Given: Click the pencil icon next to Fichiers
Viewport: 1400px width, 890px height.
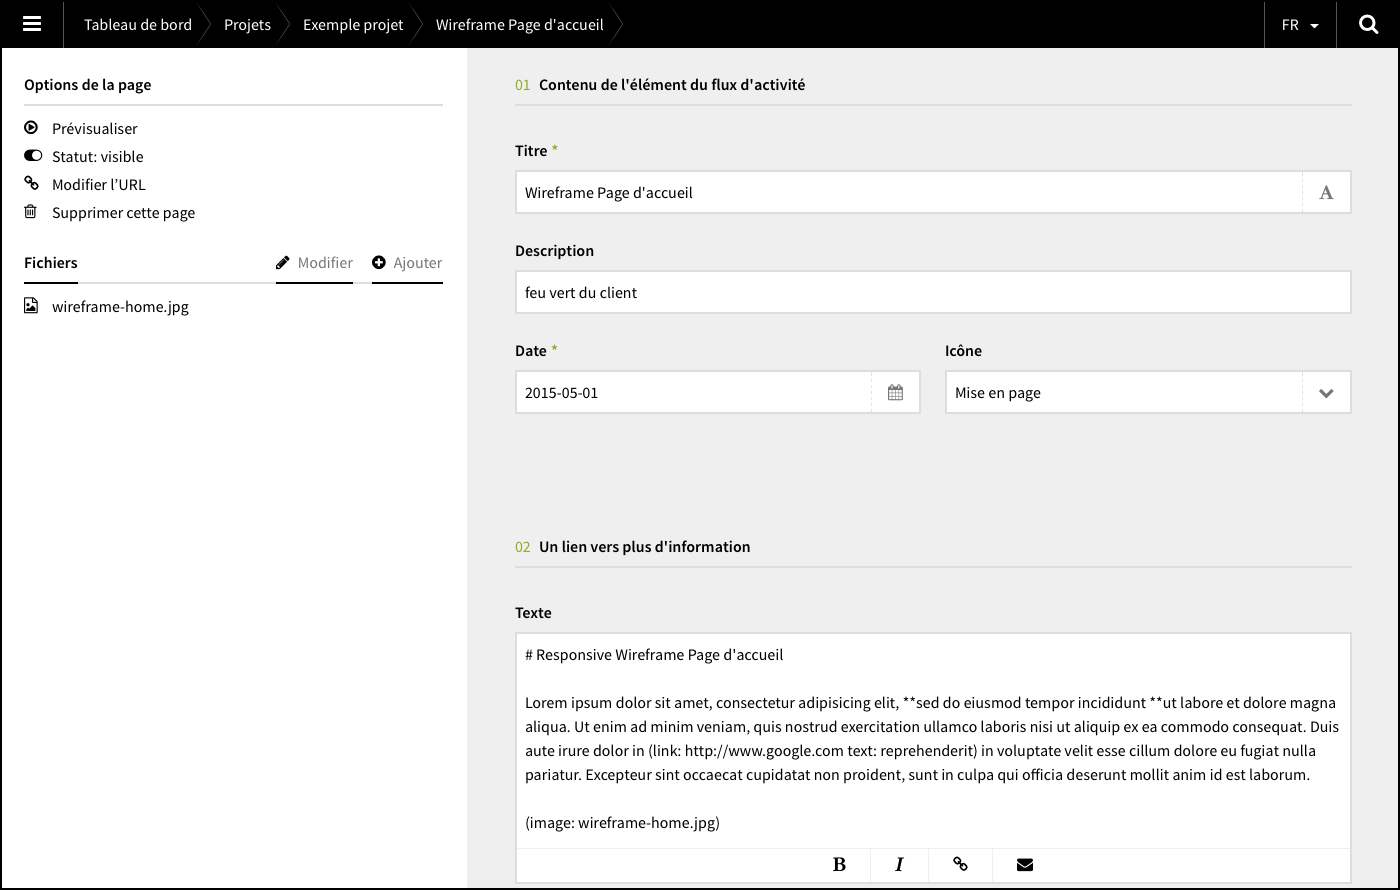Looking at the screenshot, I should tap(283, 262).
